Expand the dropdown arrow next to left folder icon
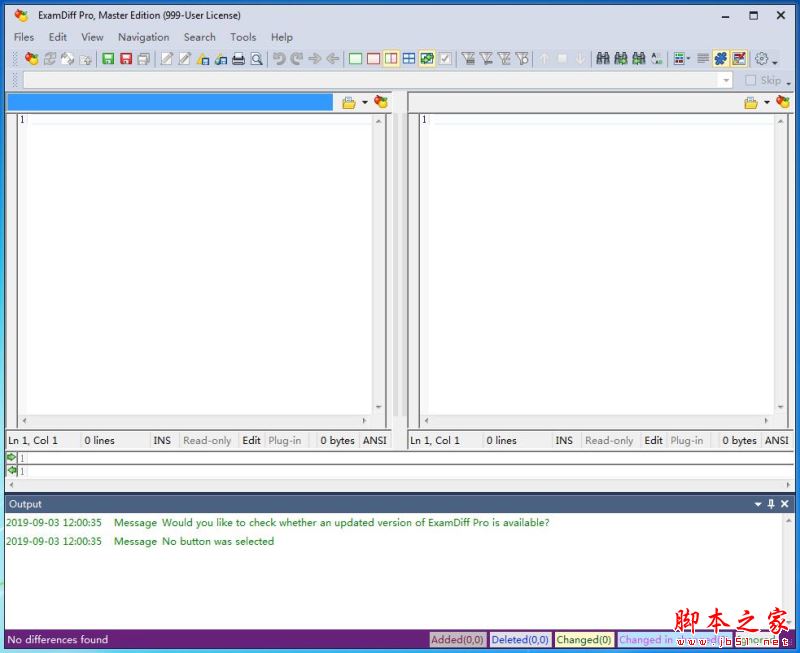The width and height of the screenshot is (800, 653). tap(365, 103)
